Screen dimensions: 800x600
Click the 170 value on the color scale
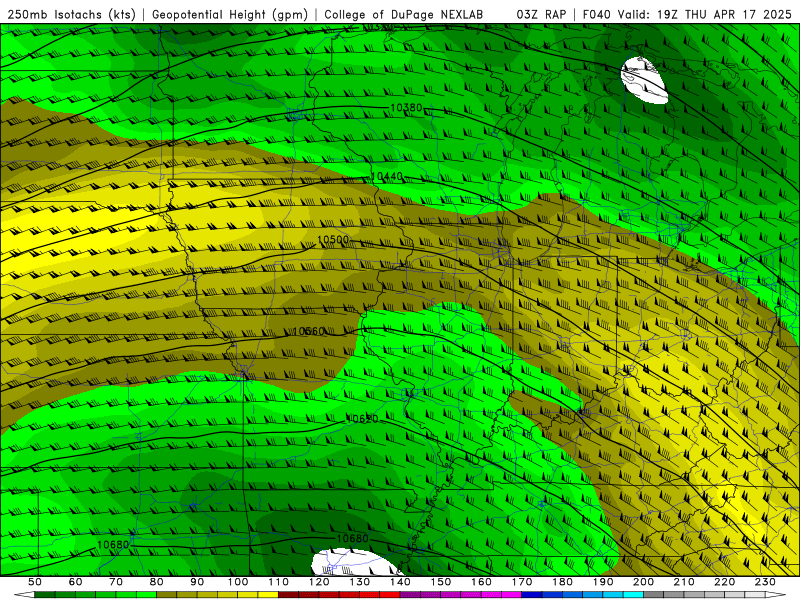tap(522, 582)
